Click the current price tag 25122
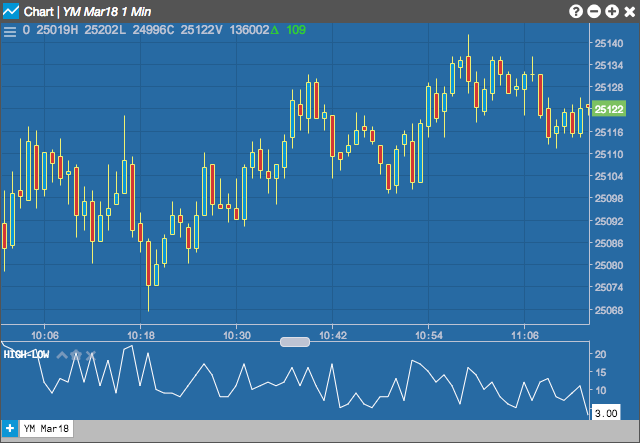 [609, 109]
